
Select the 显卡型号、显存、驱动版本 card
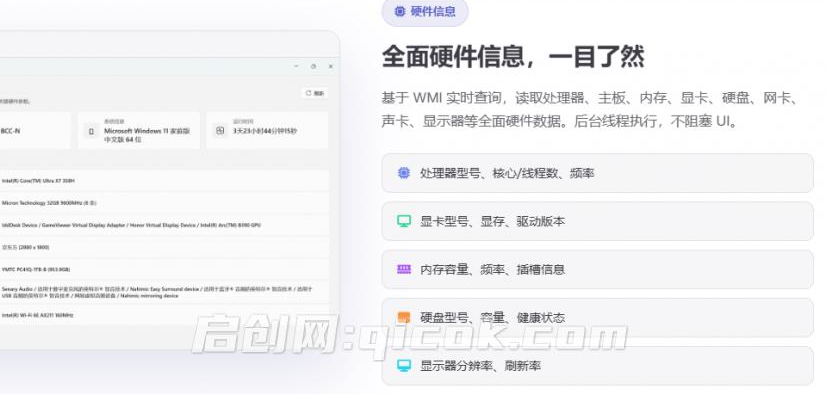598,221
